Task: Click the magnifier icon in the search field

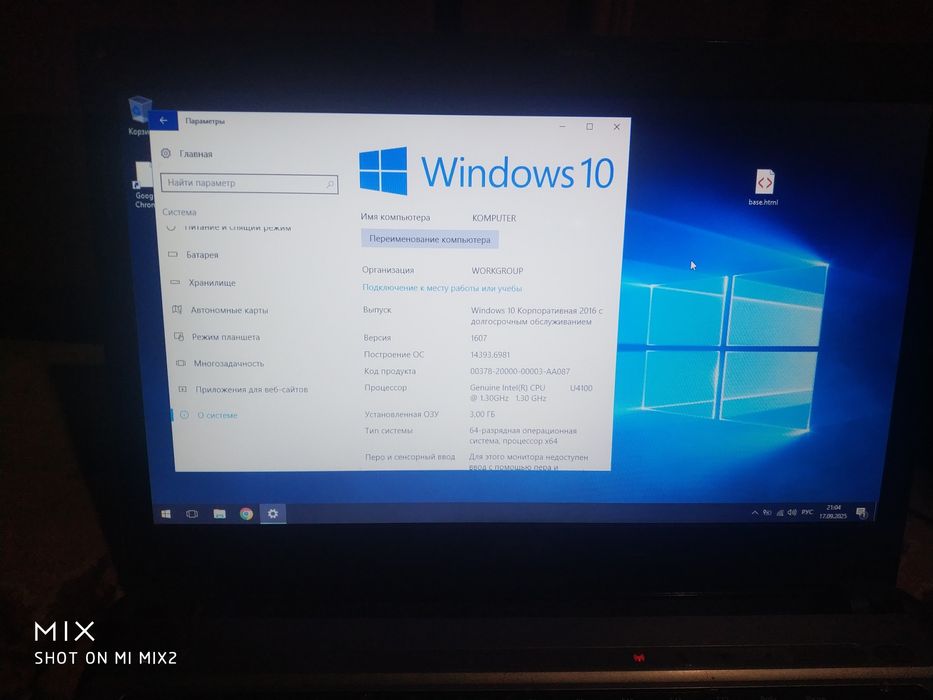Action: pos(330,185)
